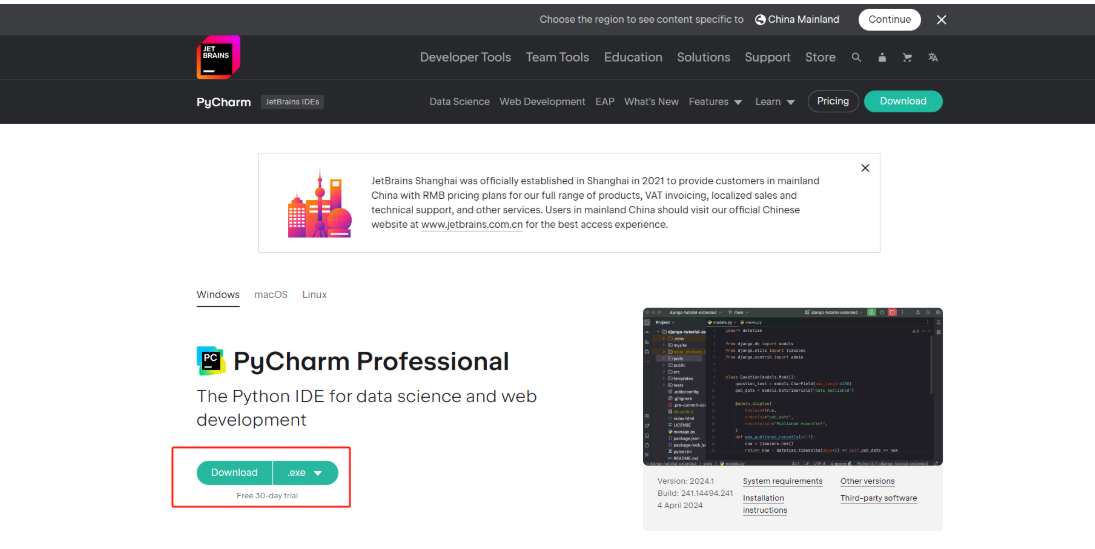The height and width of the screenshot is (549, 1095).
Task: Click the "4 April 2024" release date
Action: point(680,505)
